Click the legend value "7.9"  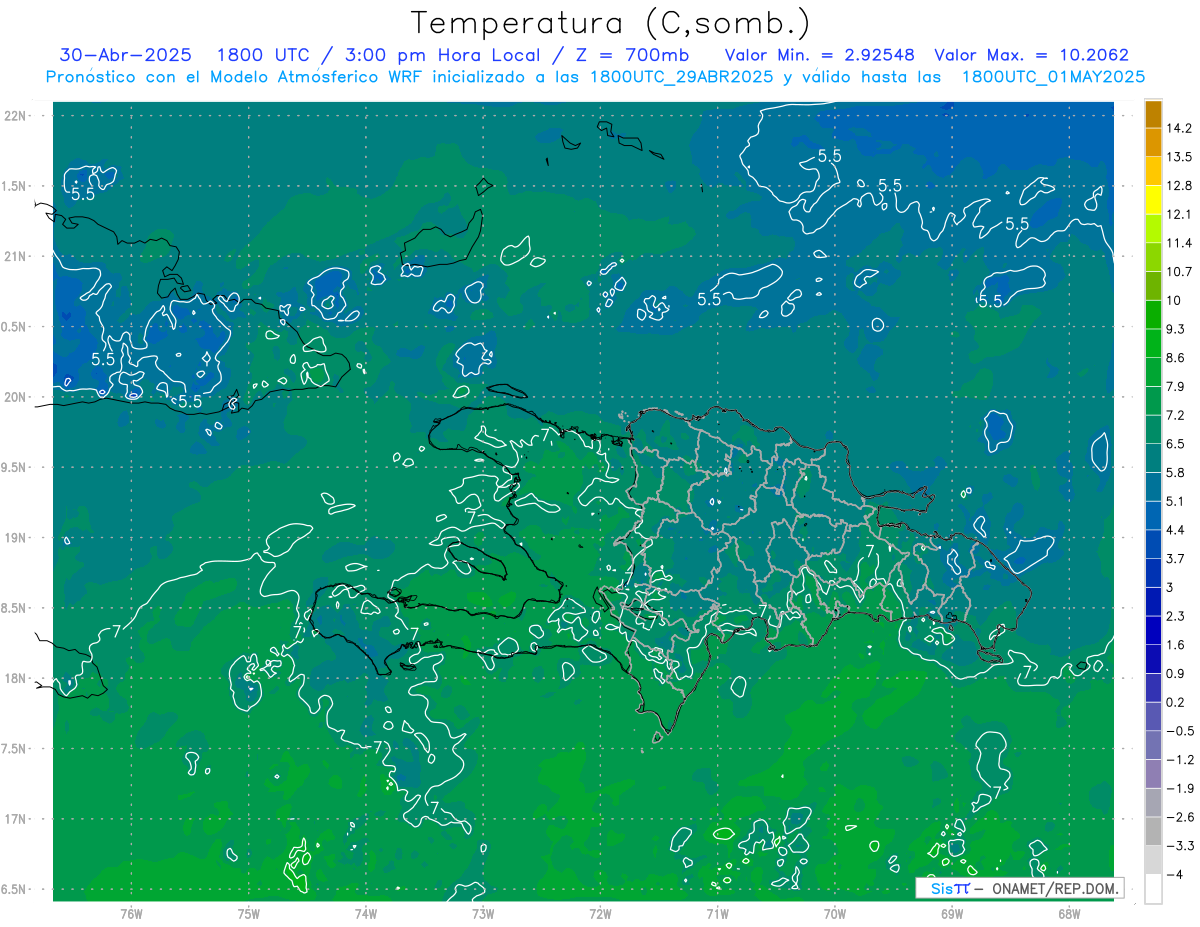(x=1175, y=387)
